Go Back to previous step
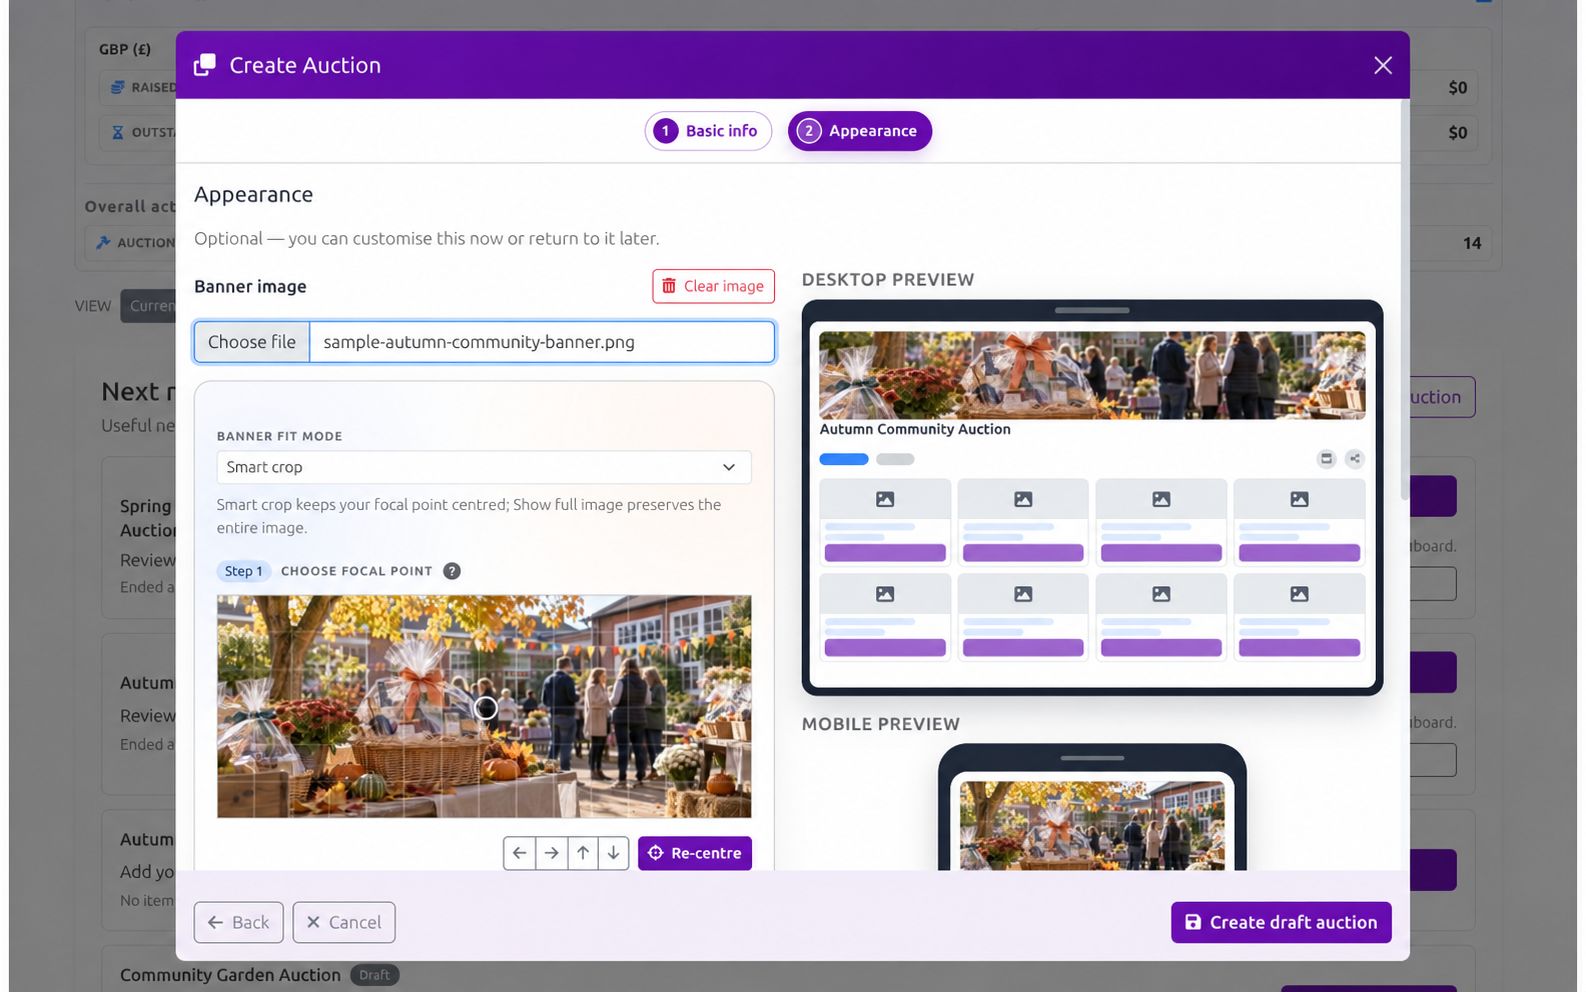1586x992 pixels. pyautogui.click(x=239, y=922)
